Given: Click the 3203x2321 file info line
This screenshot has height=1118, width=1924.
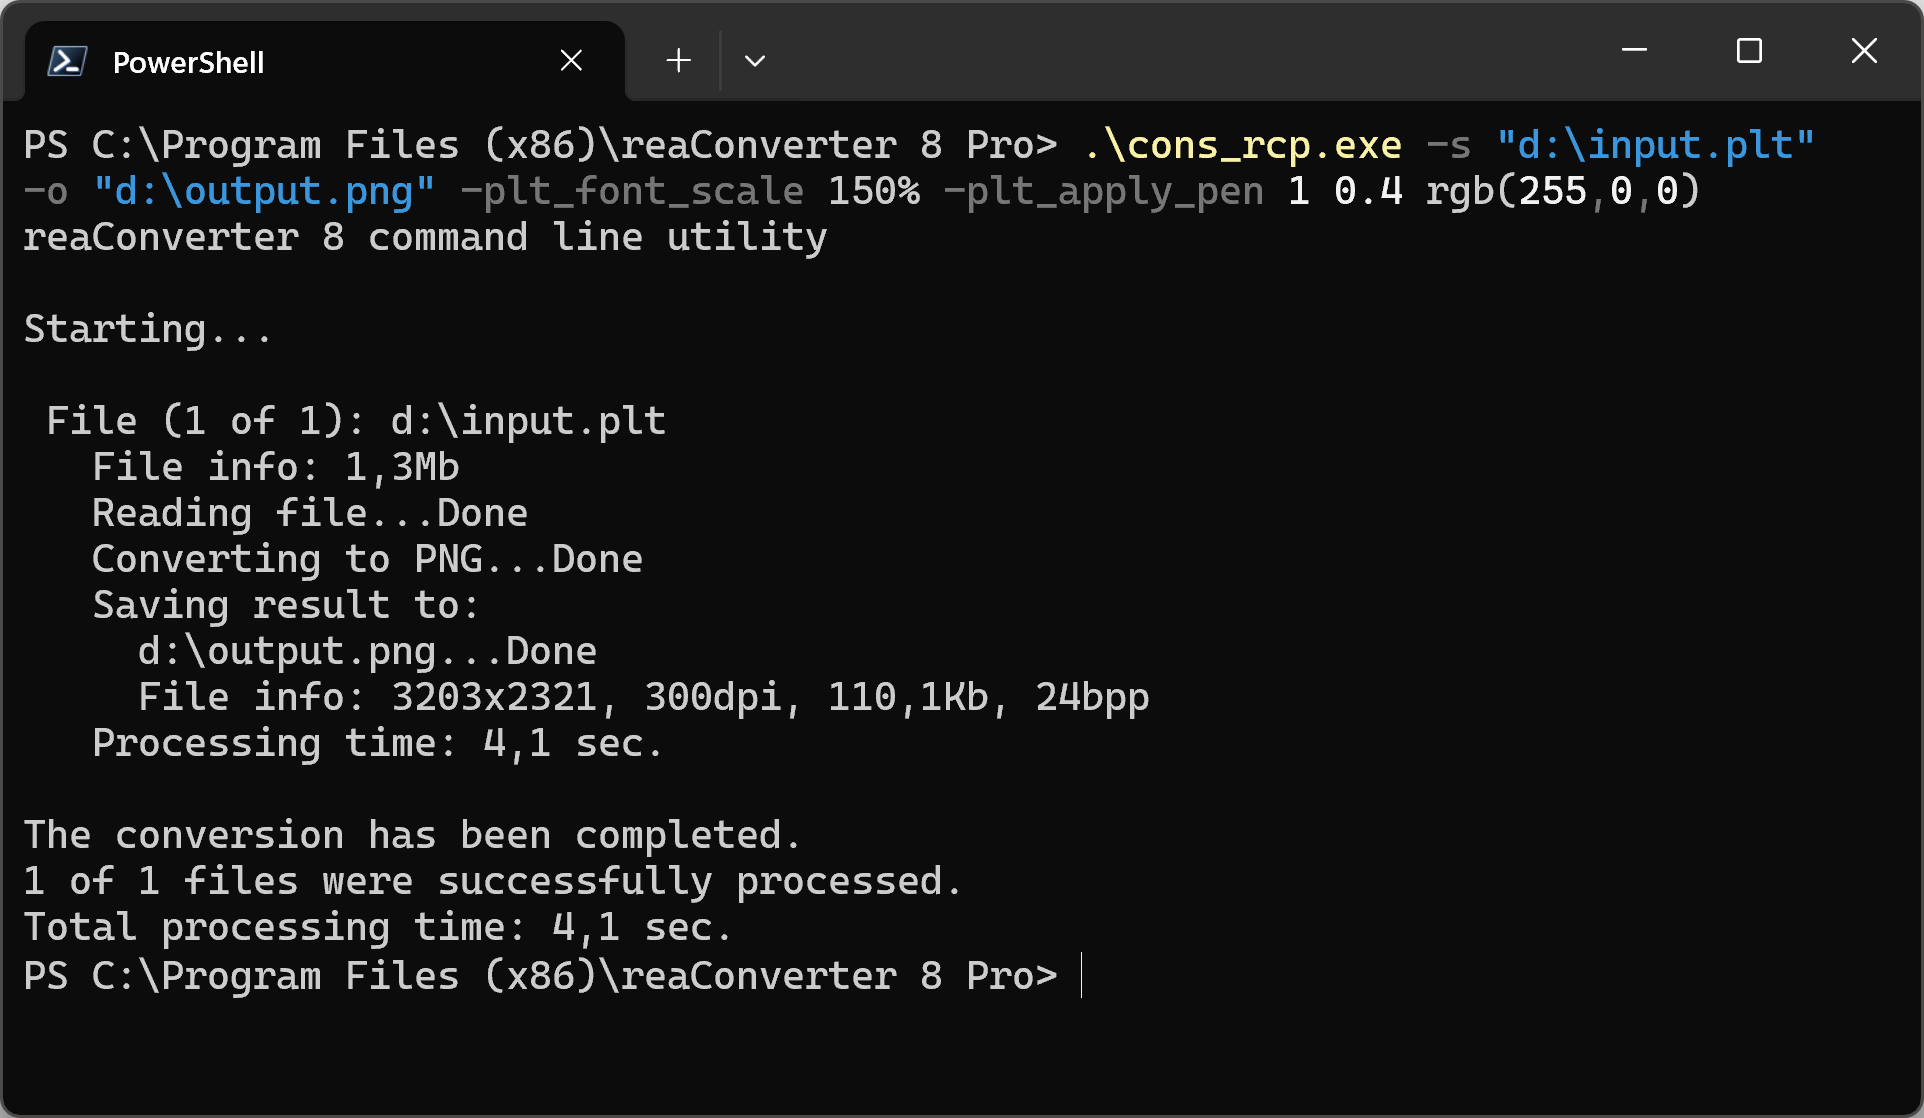Looking at the screenshot, I should coord(643,698).
